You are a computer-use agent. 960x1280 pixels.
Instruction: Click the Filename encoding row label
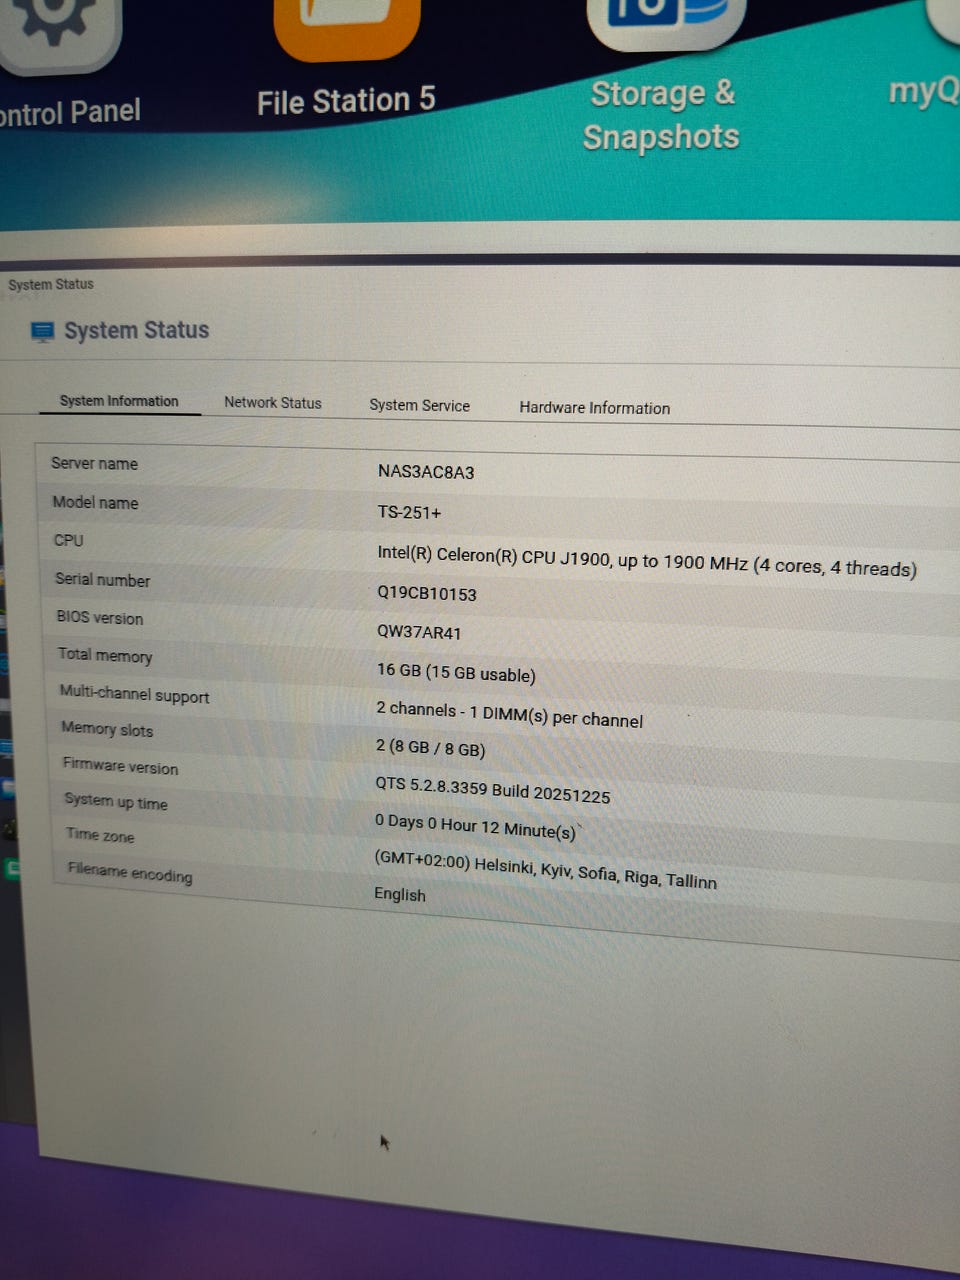[130, 872]
